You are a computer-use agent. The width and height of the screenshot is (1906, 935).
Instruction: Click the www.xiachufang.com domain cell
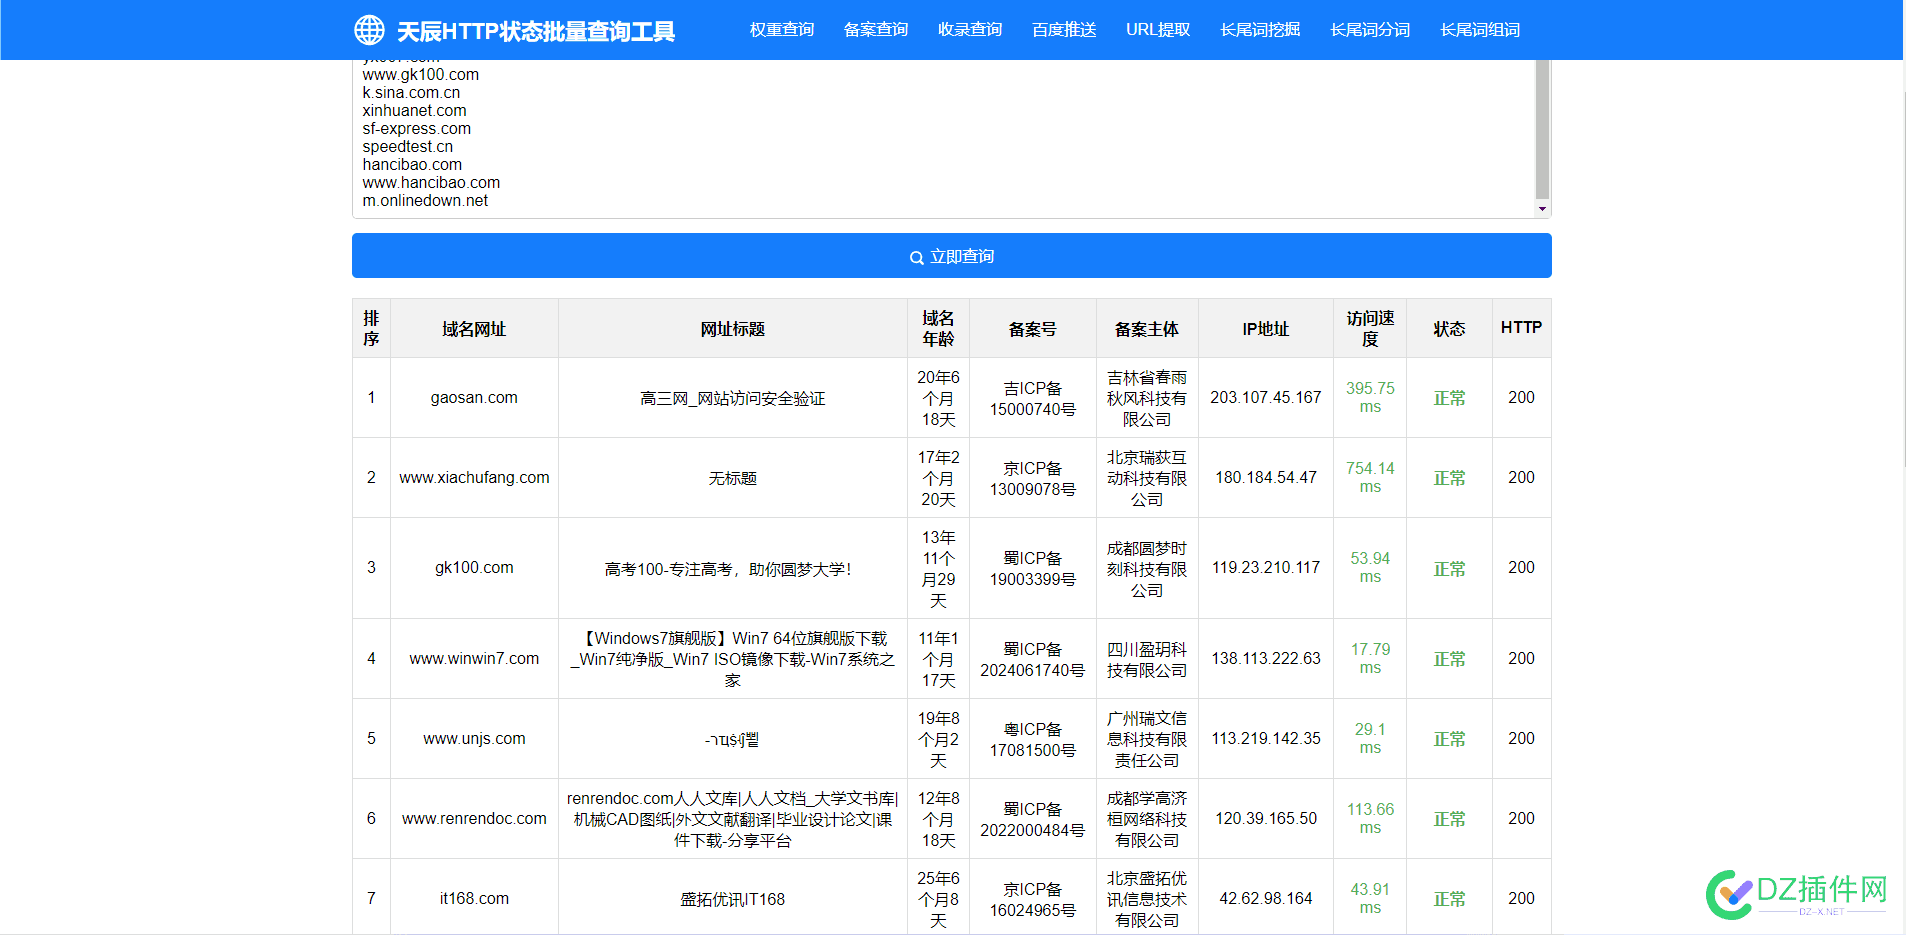click(474, 478)
